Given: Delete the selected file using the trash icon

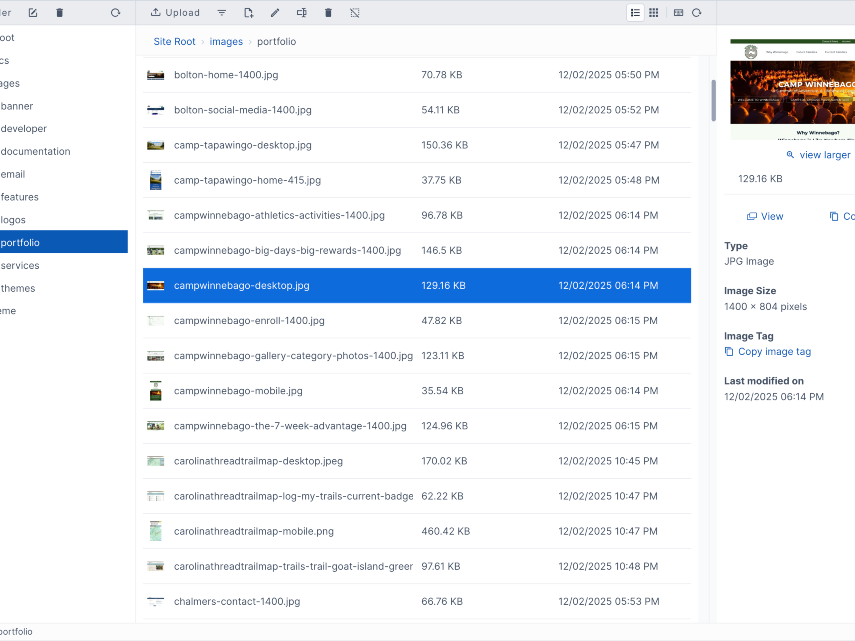Looking at the screenshot, I should (x=328, y=12).
